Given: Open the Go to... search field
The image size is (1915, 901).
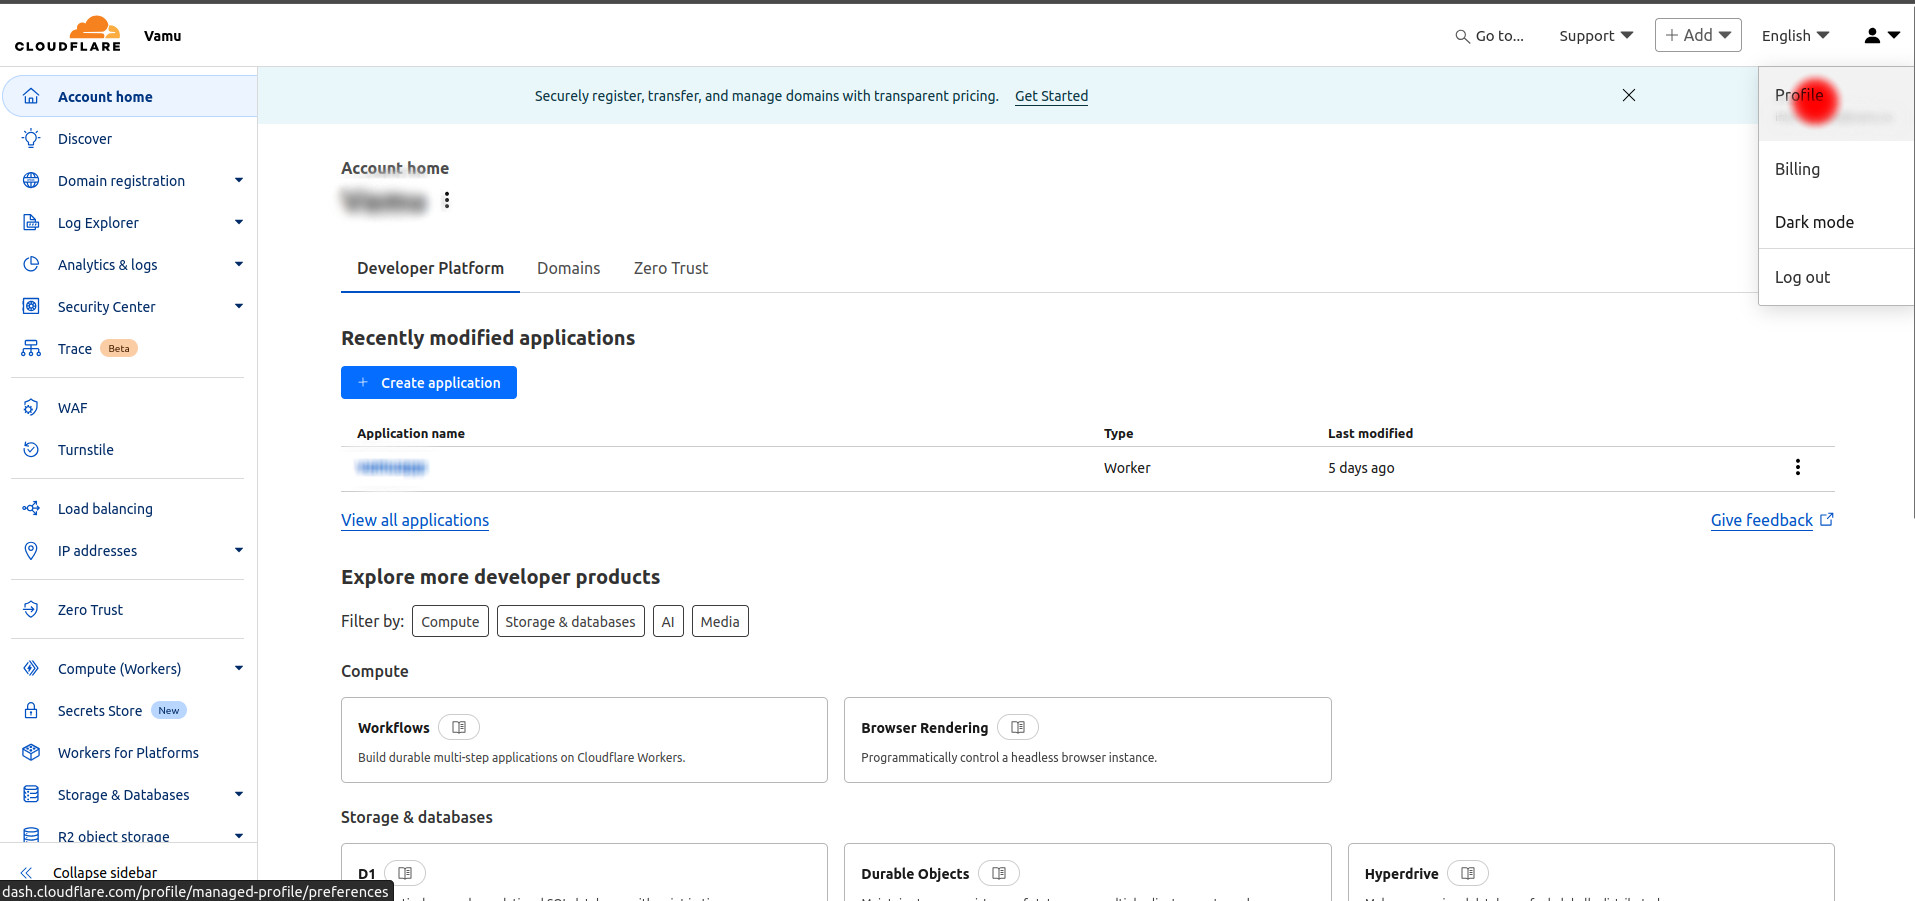Looking at the screenshot, I should pos(1489,36).
